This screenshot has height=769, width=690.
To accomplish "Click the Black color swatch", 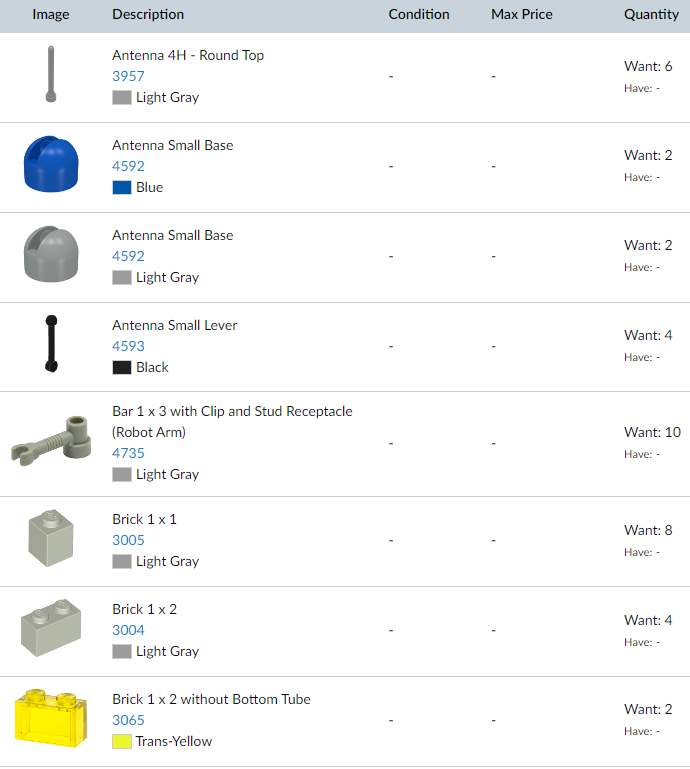I will [x=122, y=368].
